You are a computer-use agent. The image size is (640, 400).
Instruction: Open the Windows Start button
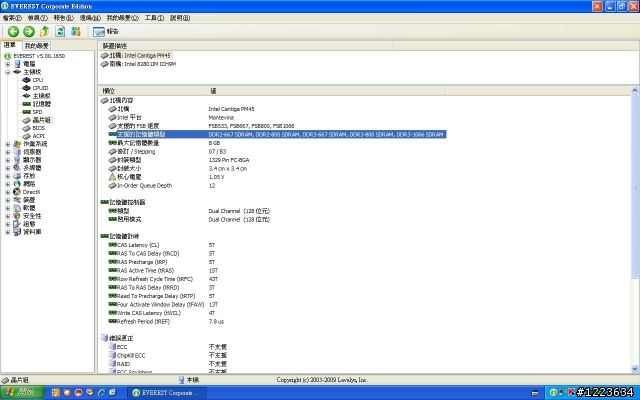pyautogui.click(x=22, y=393)
